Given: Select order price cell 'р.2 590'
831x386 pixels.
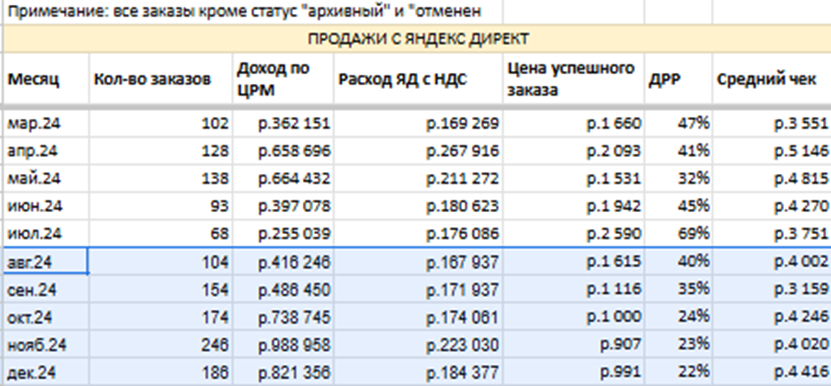Looking at the screenshot, I should click(573, 234).
